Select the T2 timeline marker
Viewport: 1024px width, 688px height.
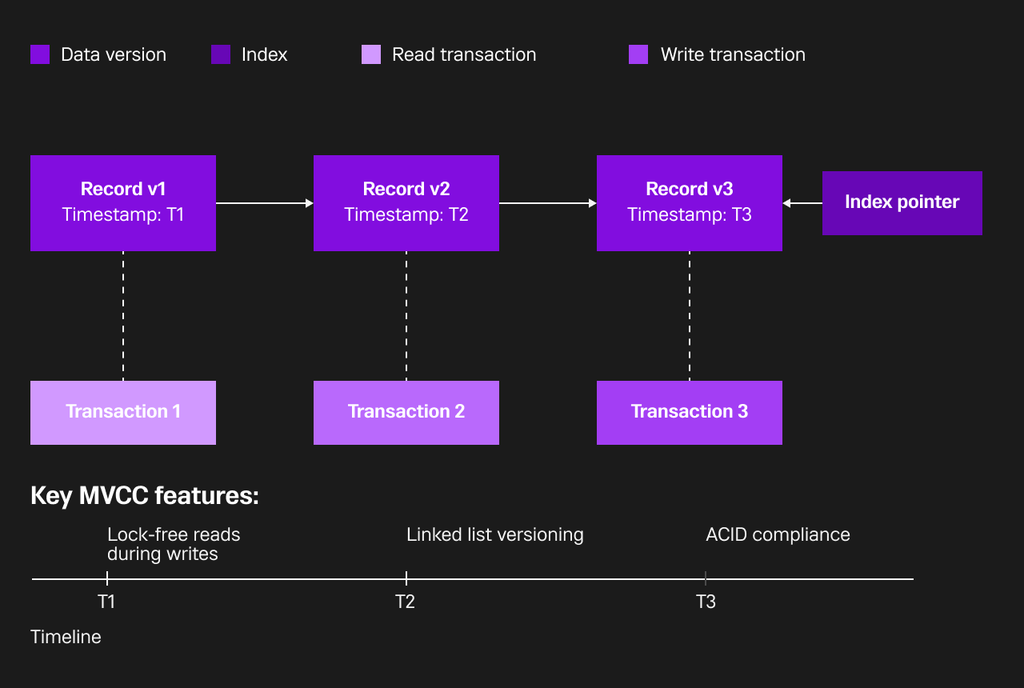pos(406,578)
